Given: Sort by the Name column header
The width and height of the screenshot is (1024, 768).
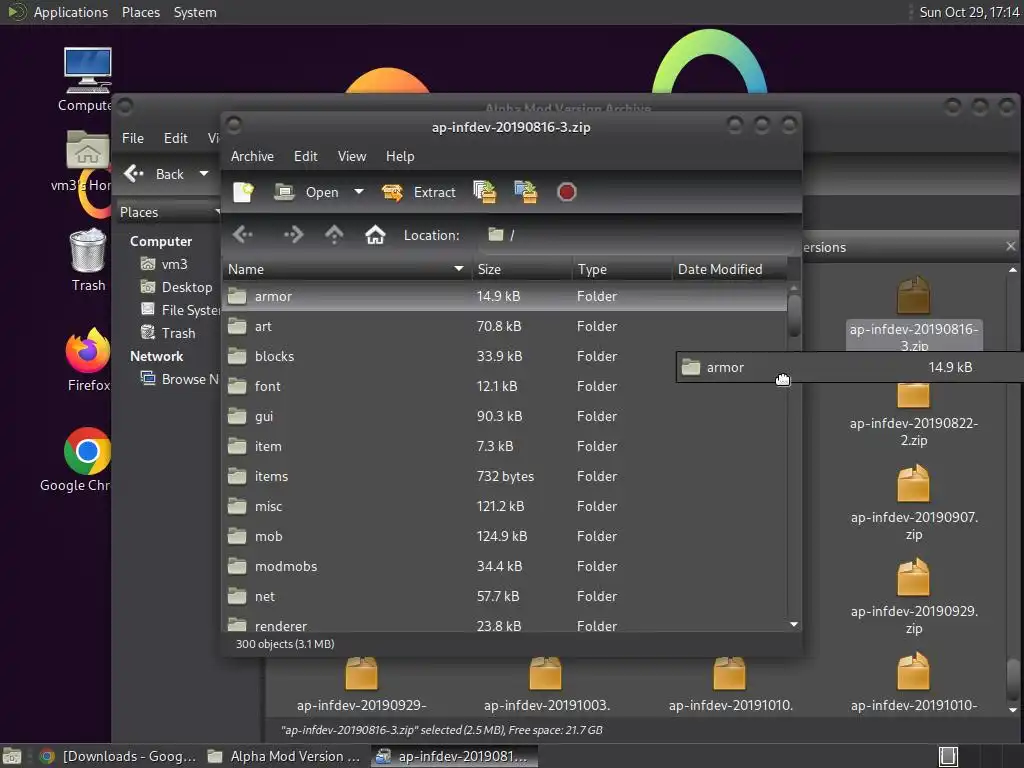Looking at the screenshot, I should (347, 269).
